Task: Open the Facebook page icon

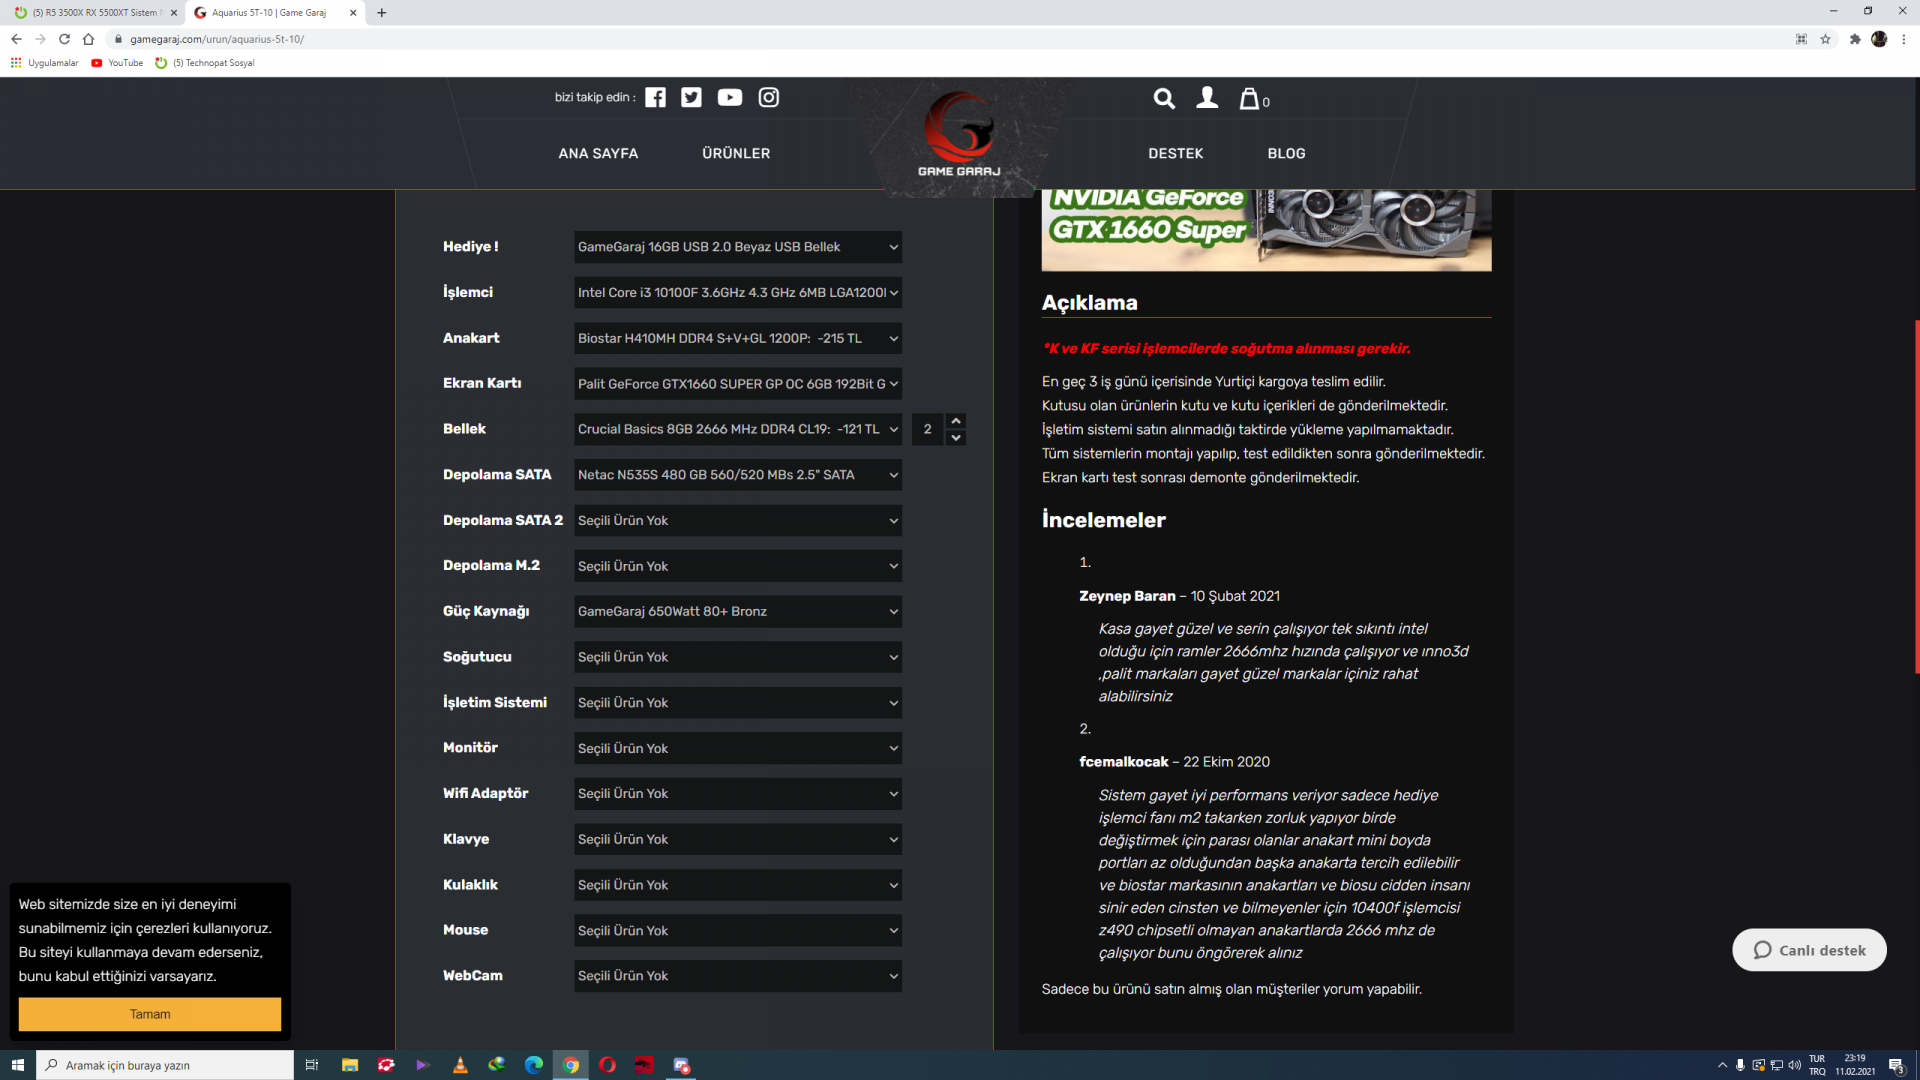Action: (655, 97)
